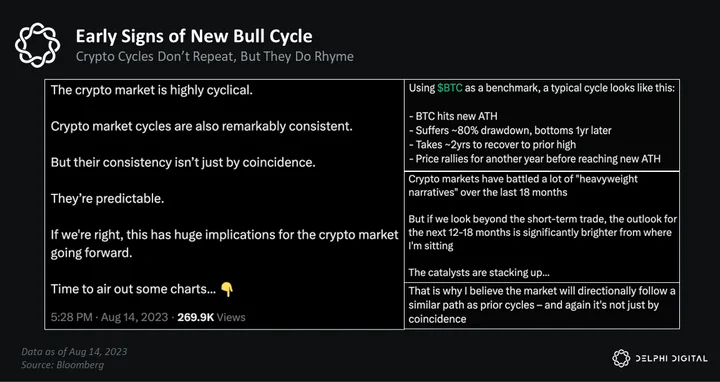The image size is (720, 382).
Task: Click the 5:28 PM Aug 14, 2023 timestamp
Action: (x=109, y=317)
